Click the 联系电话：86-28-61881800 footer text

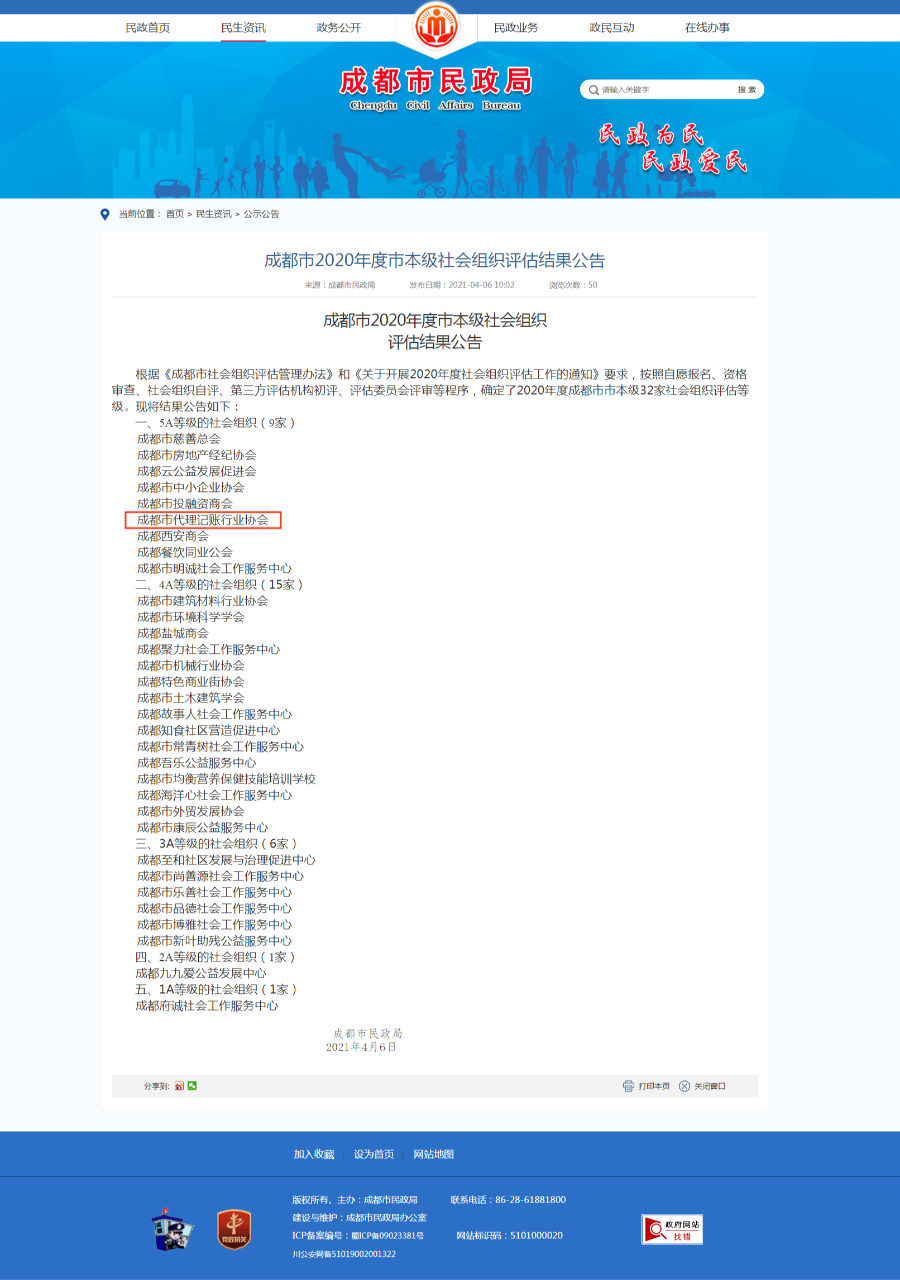click(x=508, y=1200)
